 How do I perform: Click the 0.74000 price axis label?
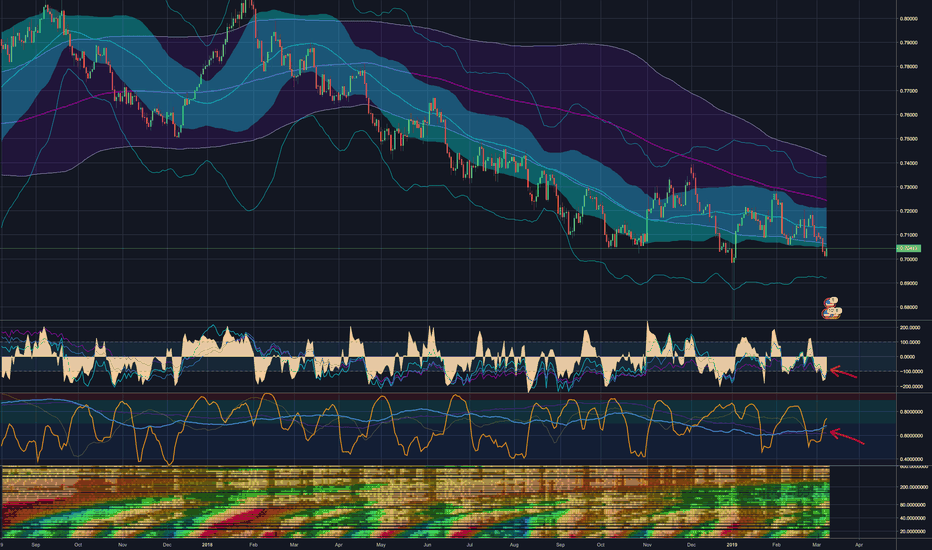coord(908,163)
